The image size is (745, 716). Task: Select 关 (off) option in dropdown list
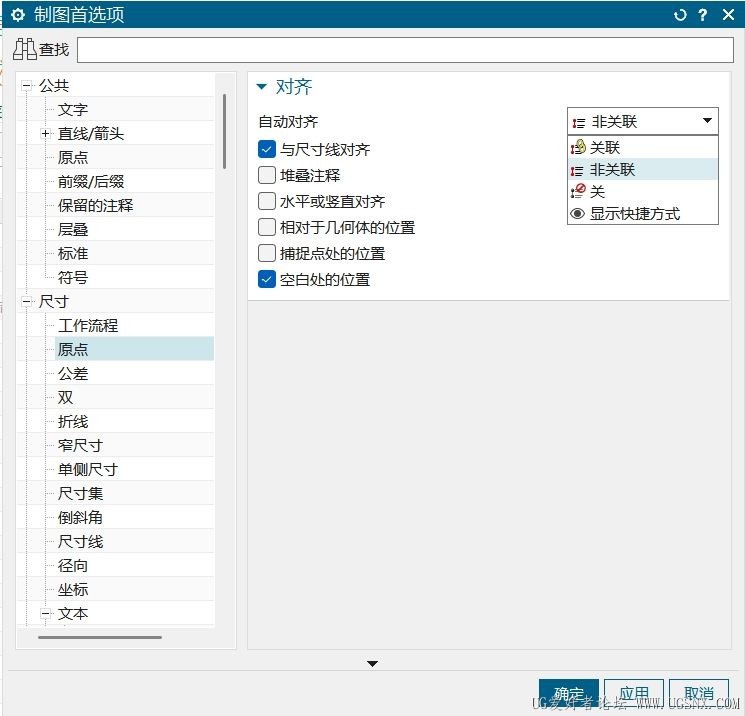click(x=597, y=191)
